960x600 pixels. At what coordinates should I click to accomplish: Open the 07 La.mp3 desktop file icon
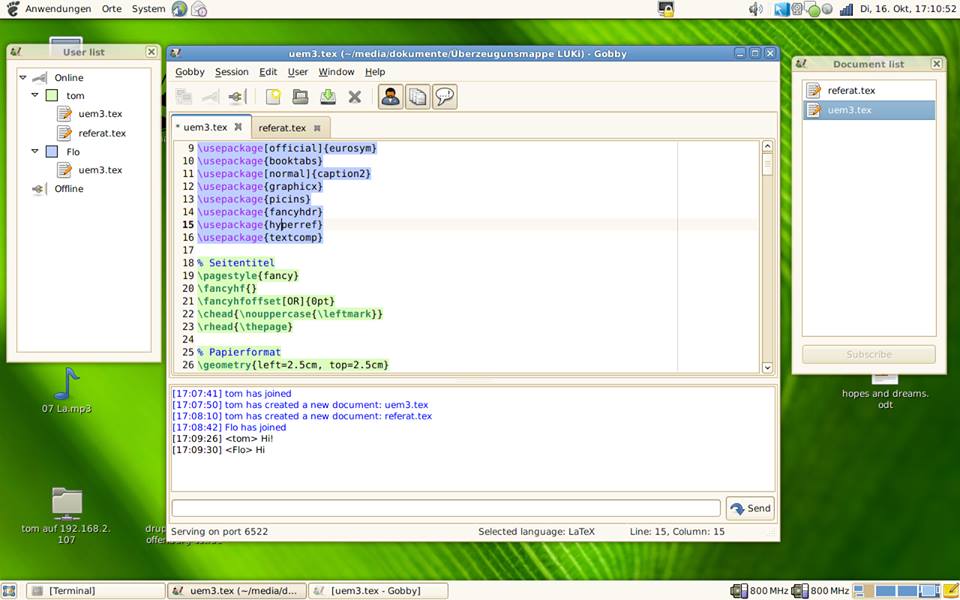[66, 383]
